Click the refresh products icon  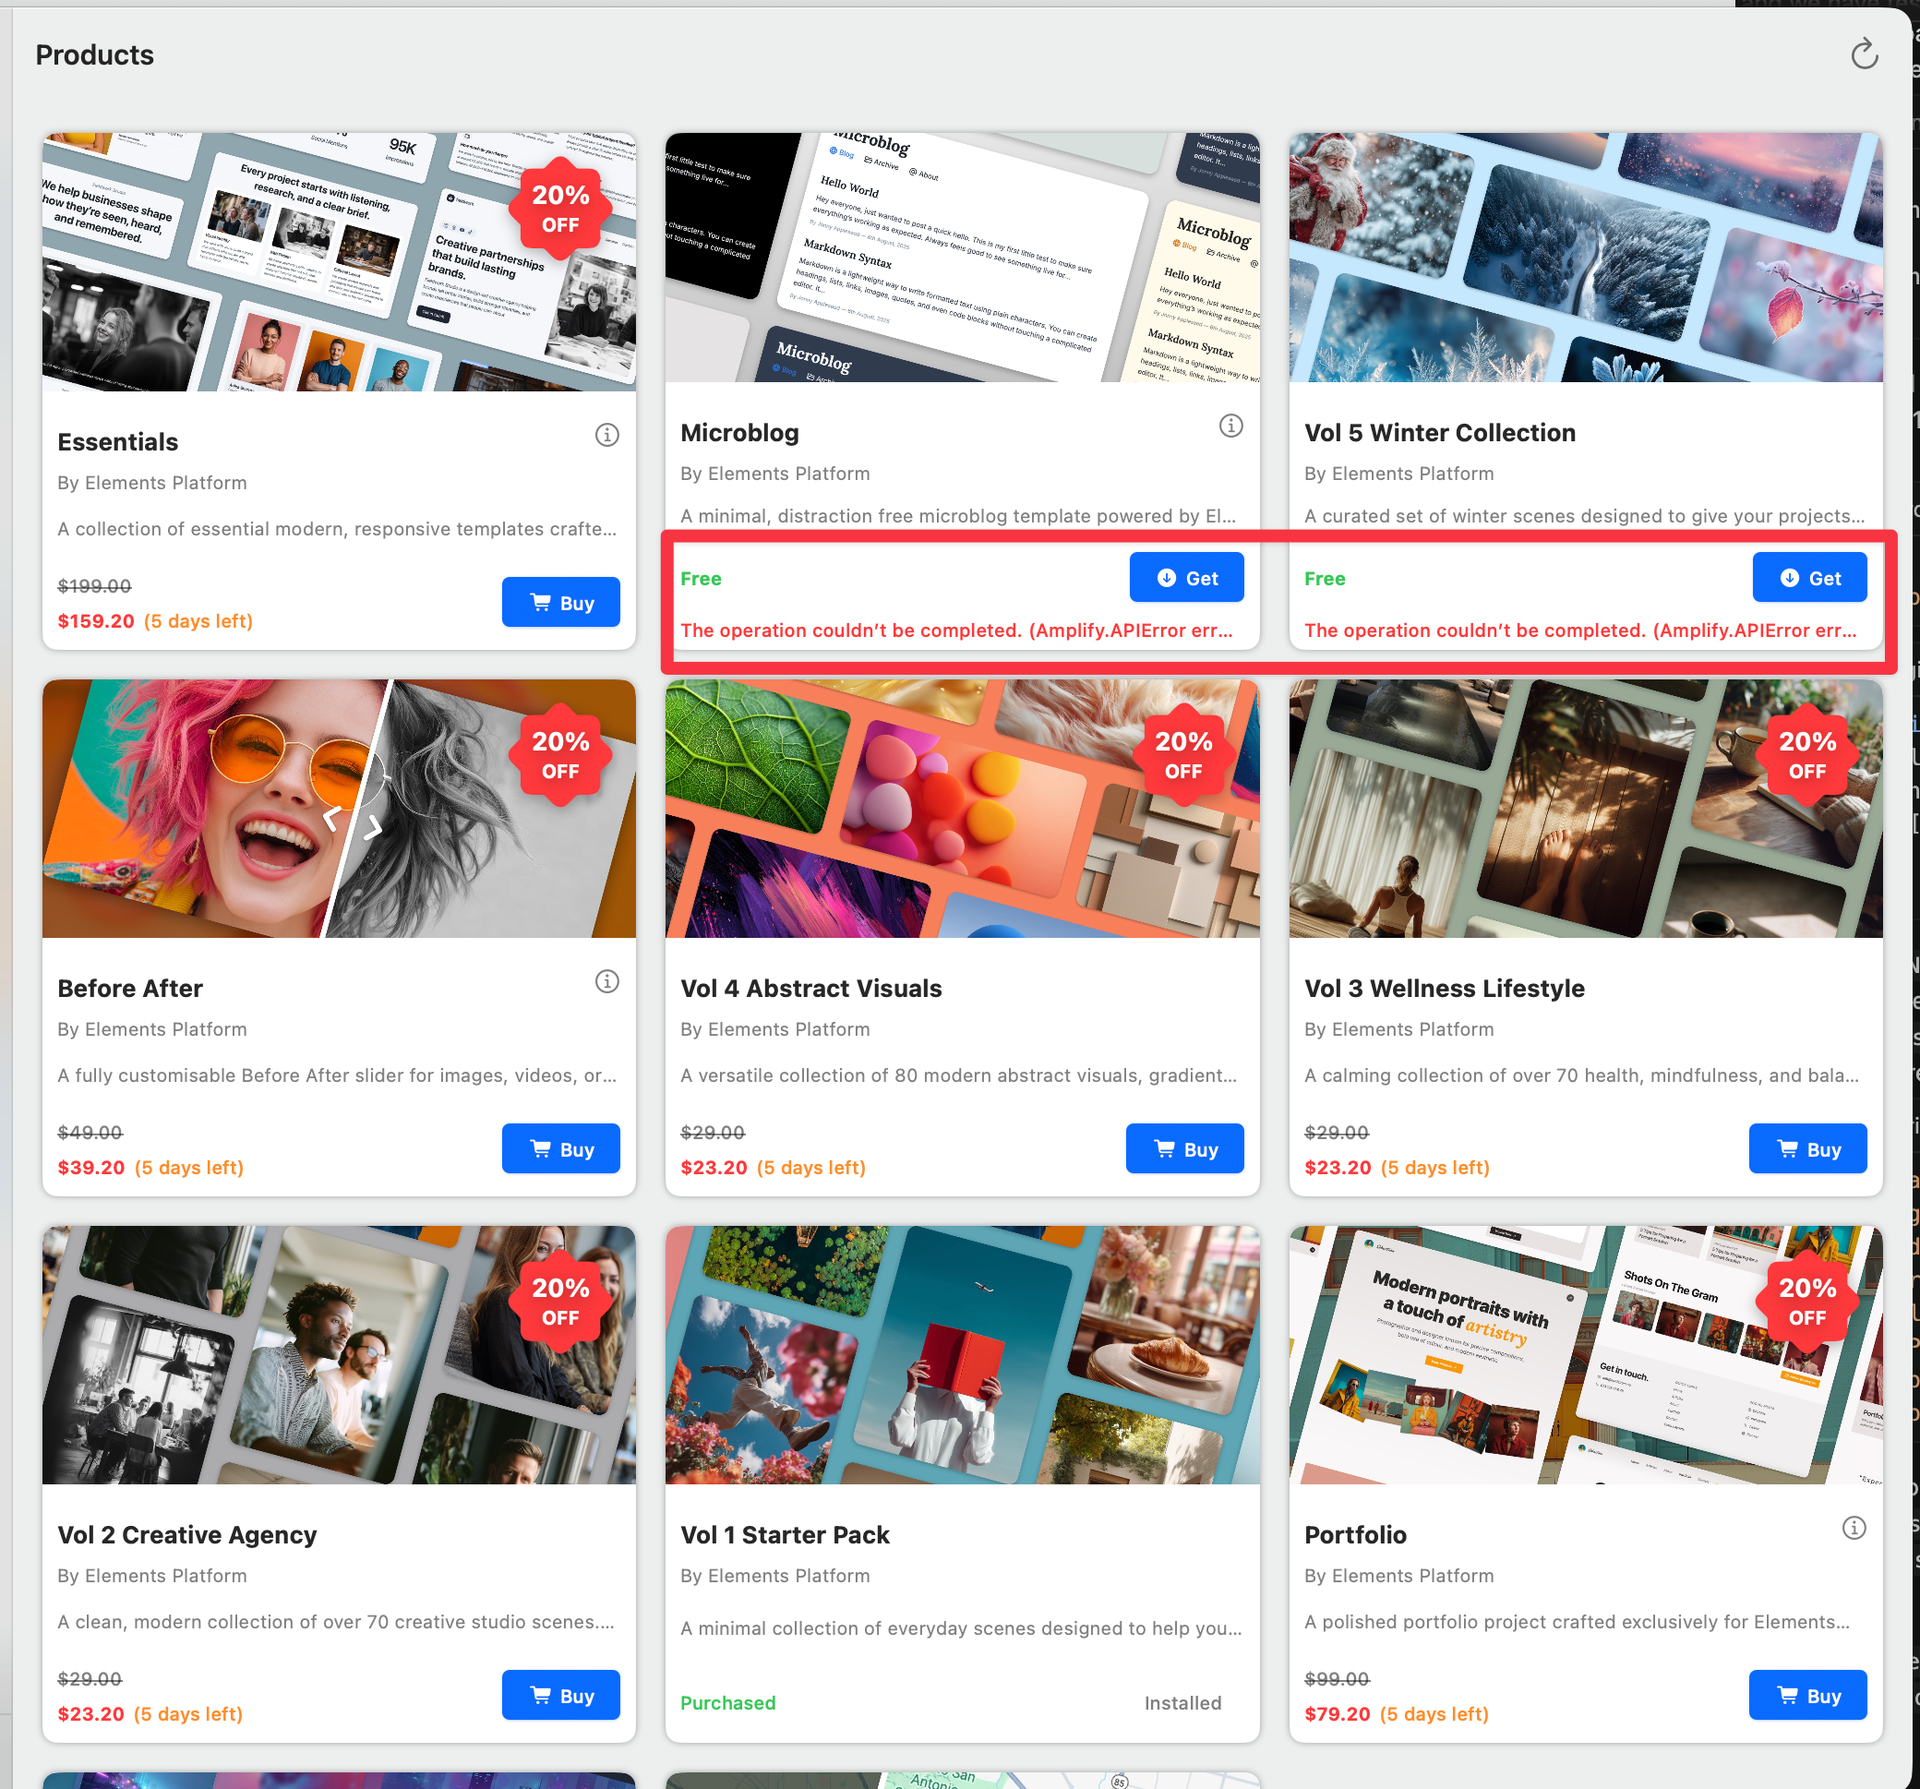pos(1863,54)
